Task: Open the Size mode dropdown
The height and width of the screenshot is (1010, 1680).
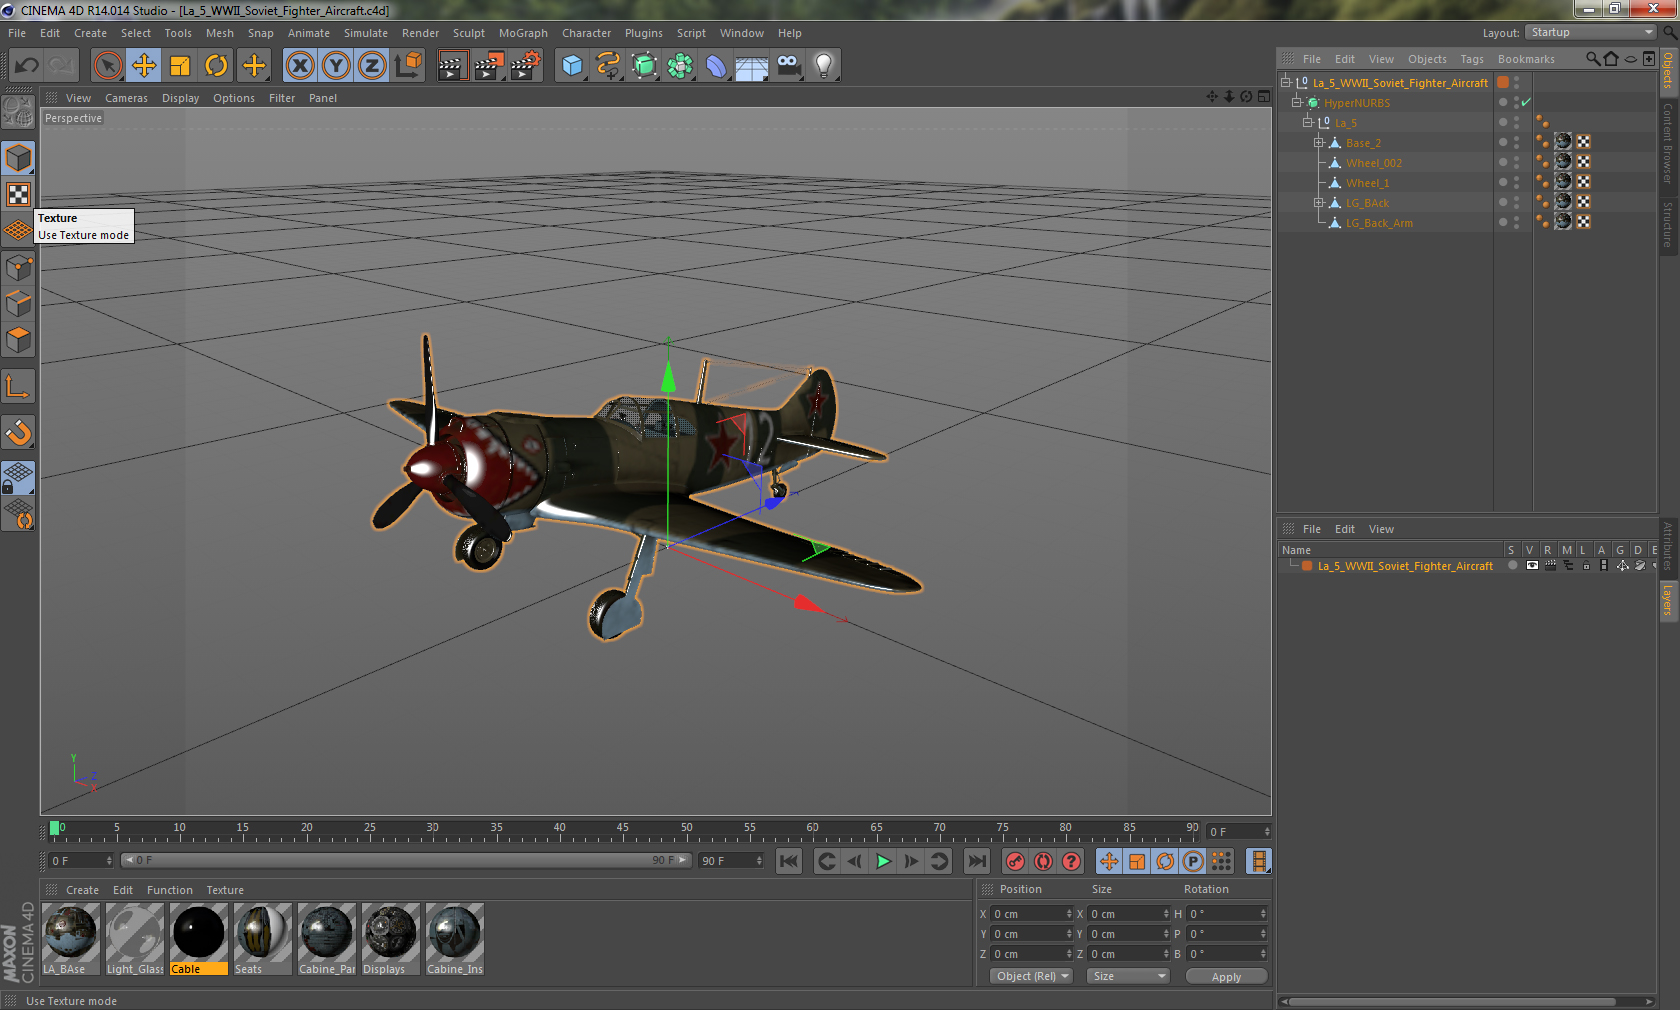Action: point(1128,976)
